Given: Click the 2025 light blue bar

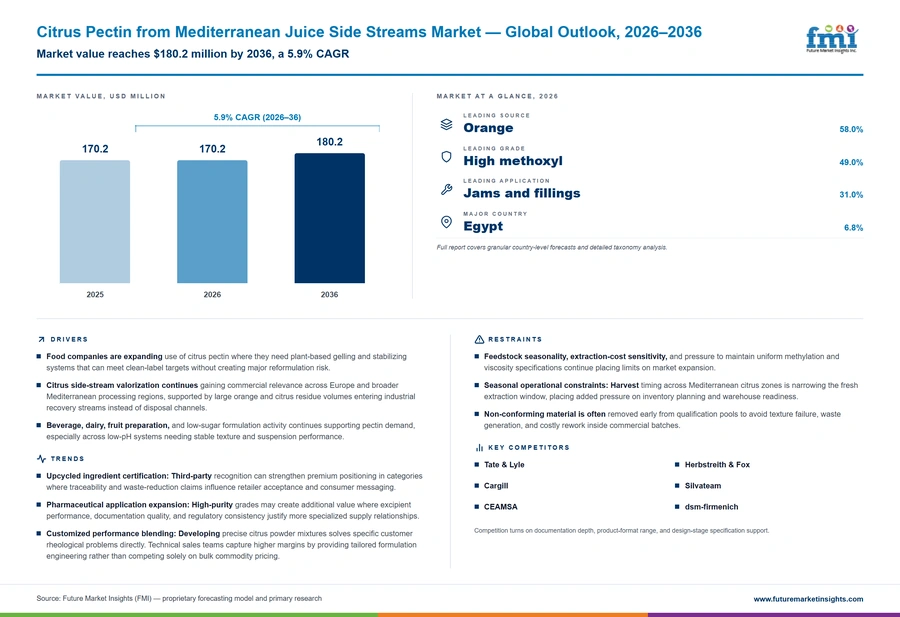Looking at the screenshot, I should 95,222.
